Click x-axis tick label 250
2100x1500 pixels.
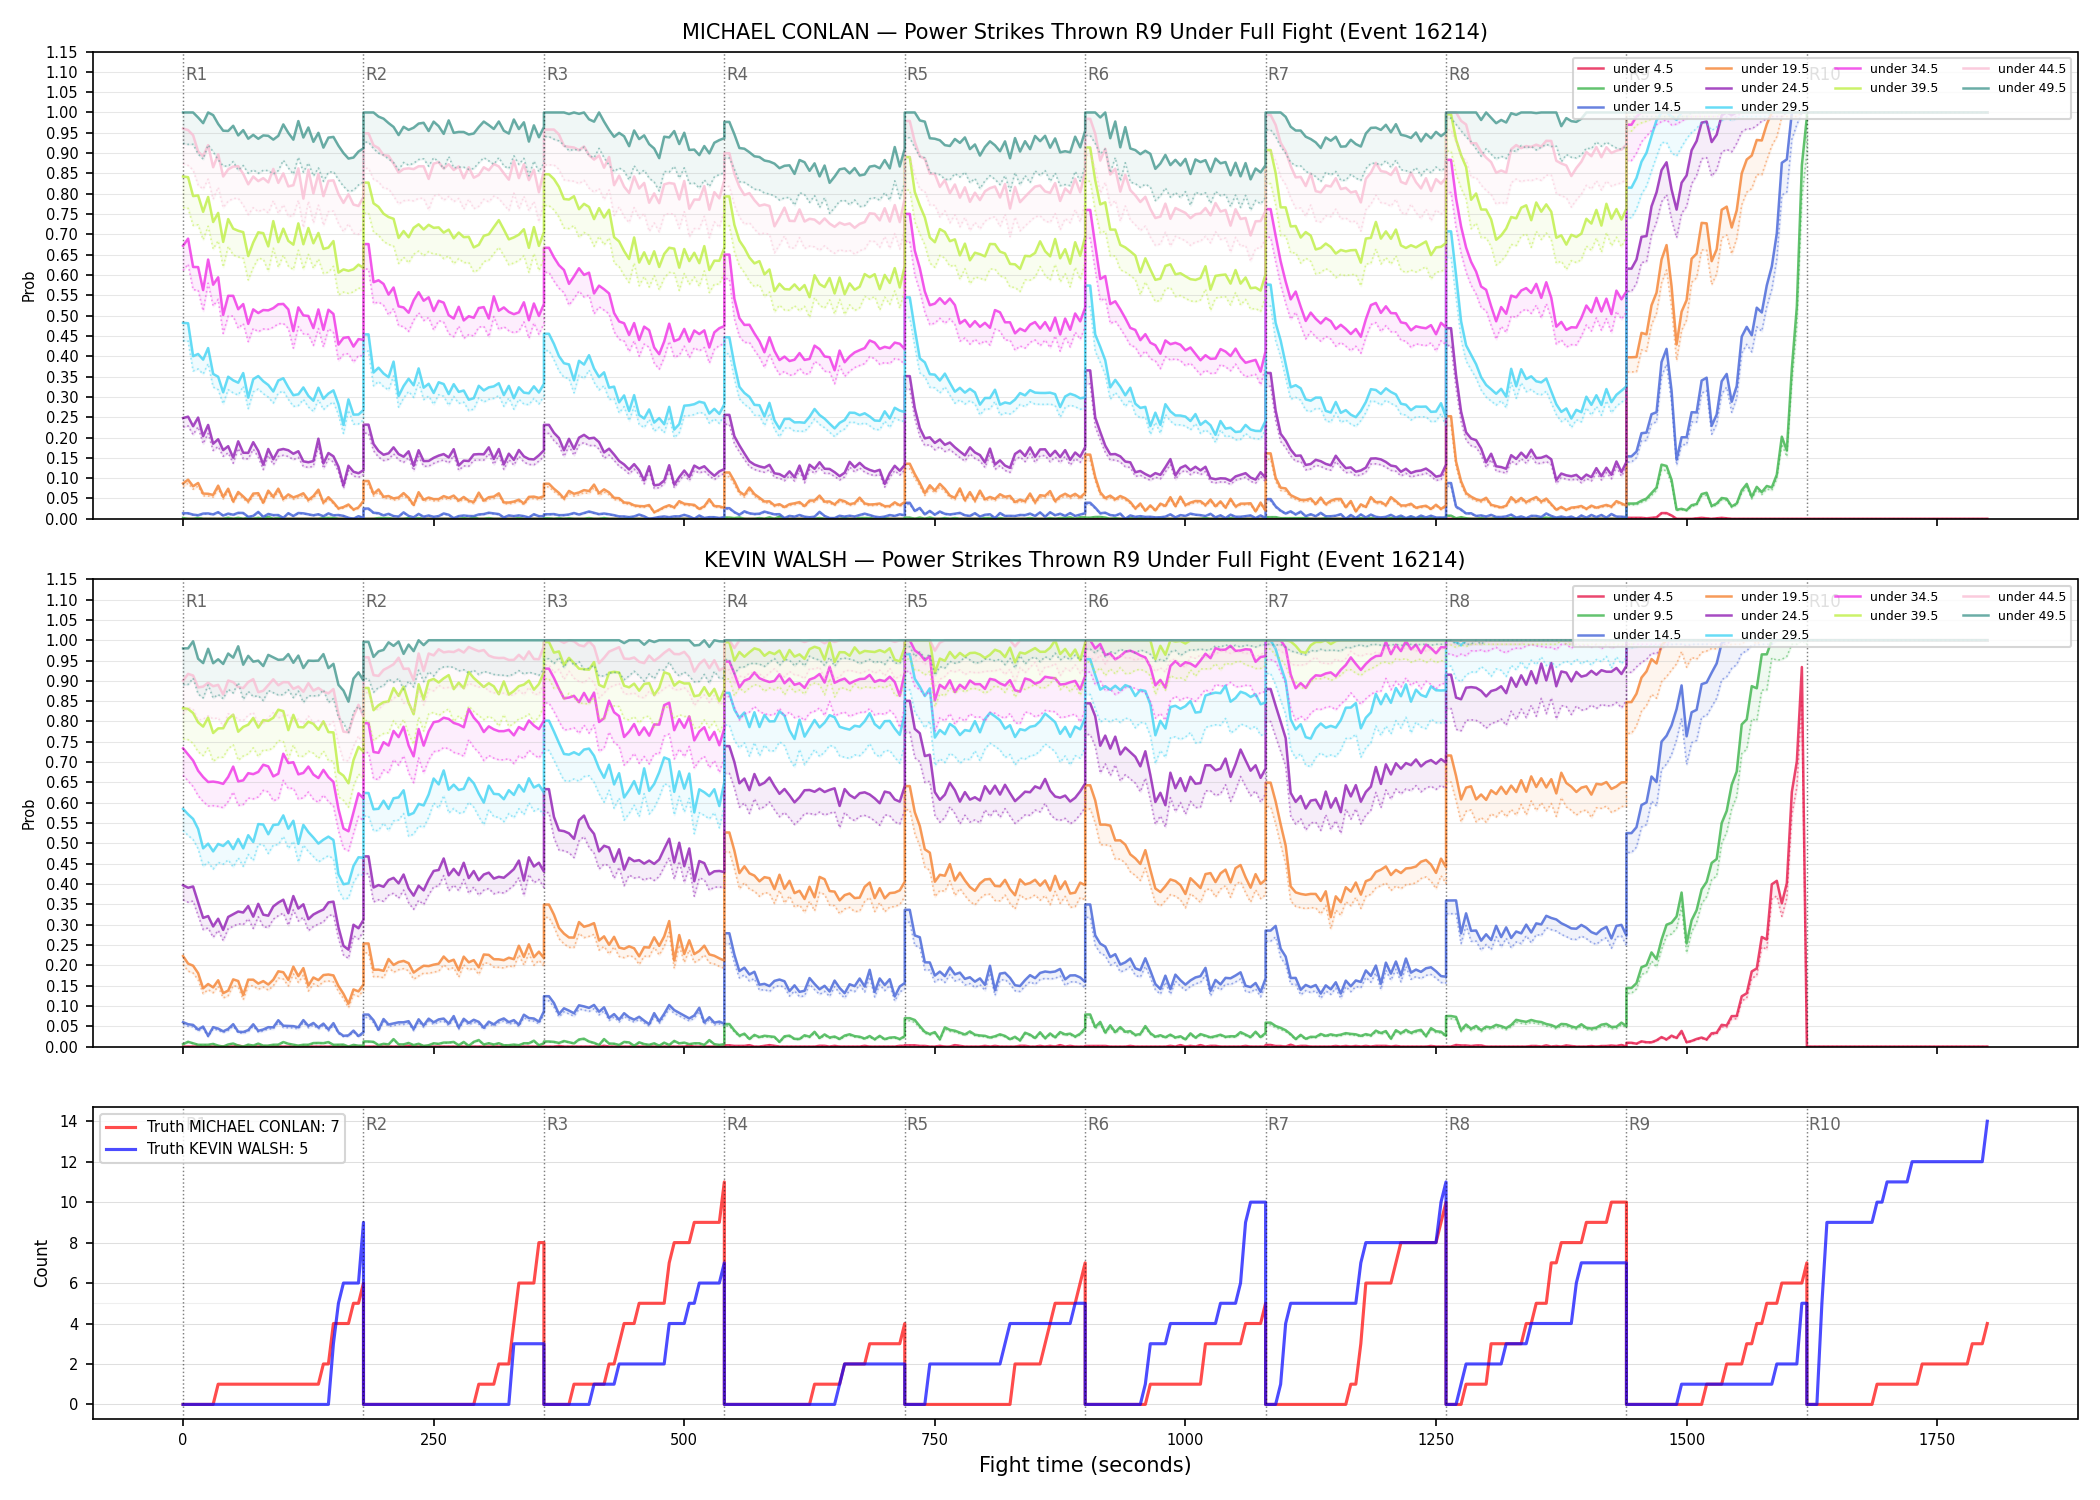coord(433,1440)
